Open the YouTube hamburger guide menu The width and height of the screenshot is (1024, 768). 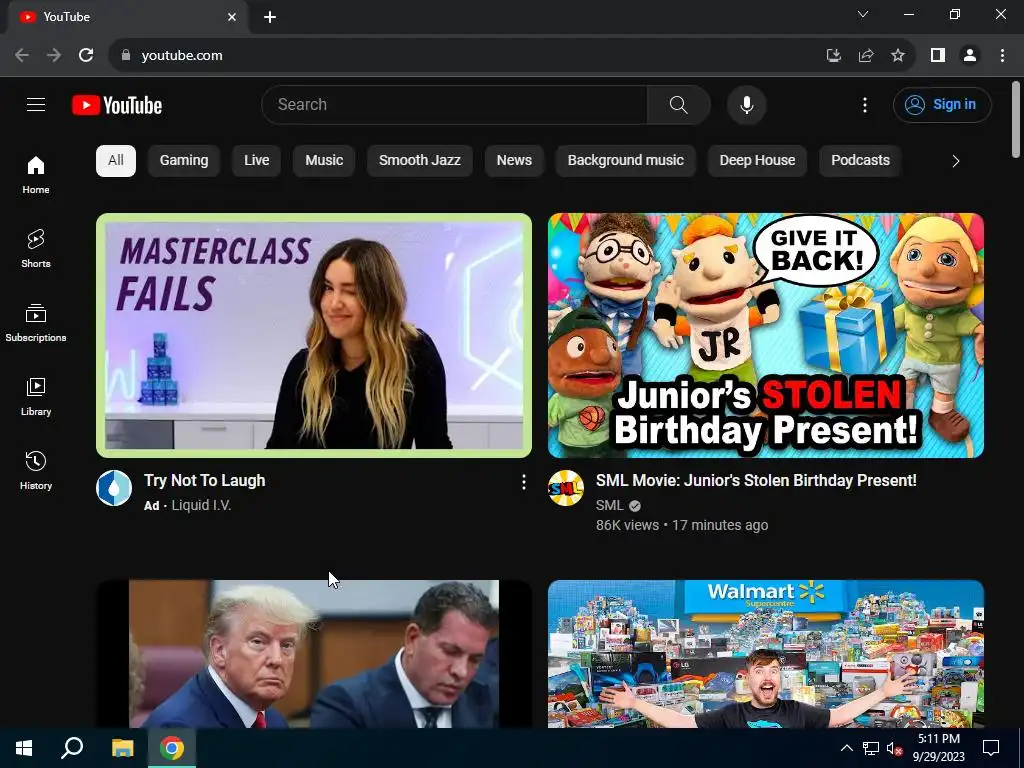coord(36,104)
